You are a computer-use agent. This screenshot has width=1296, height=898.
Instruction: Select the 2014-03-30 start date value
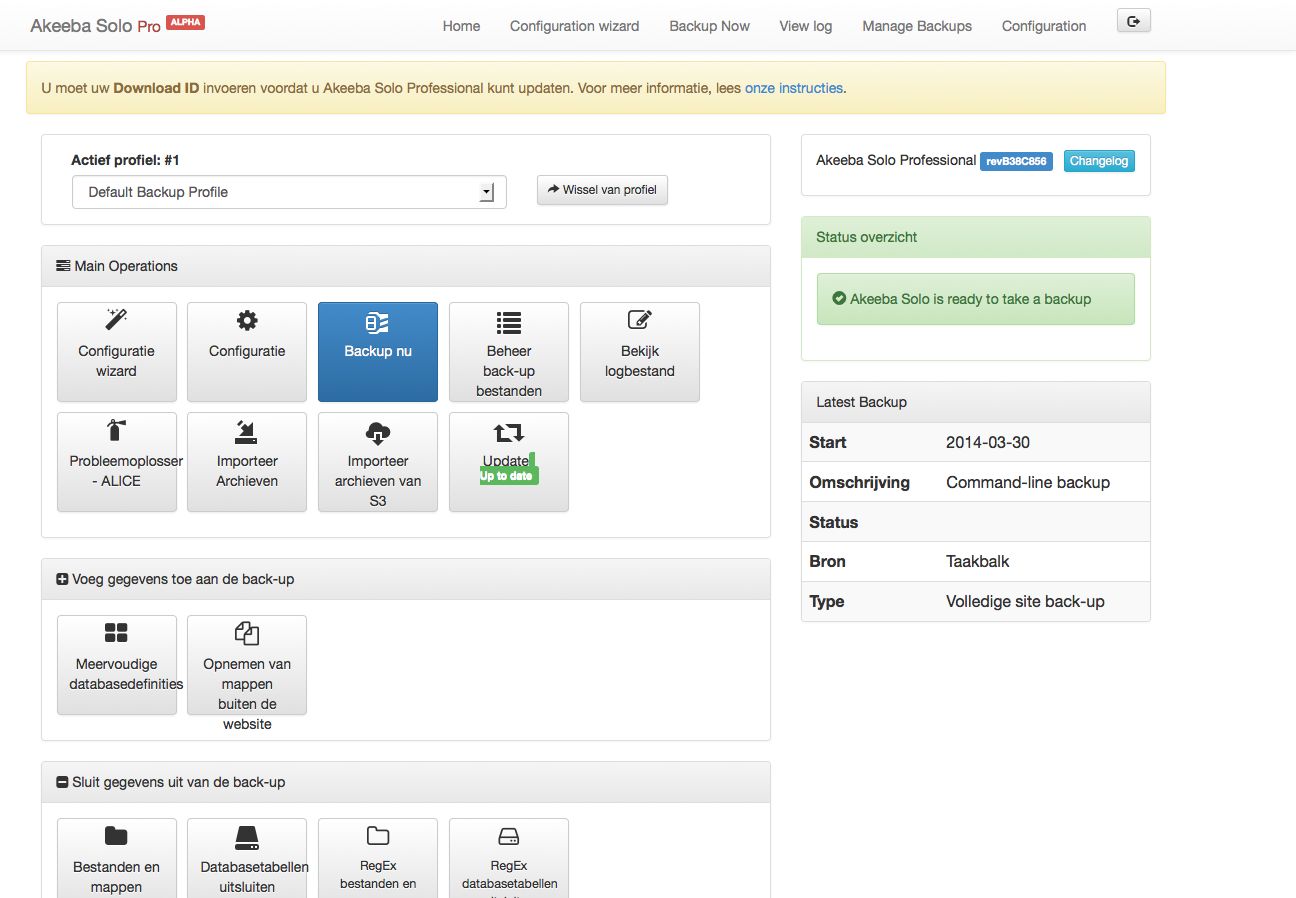tap(988, 442)
